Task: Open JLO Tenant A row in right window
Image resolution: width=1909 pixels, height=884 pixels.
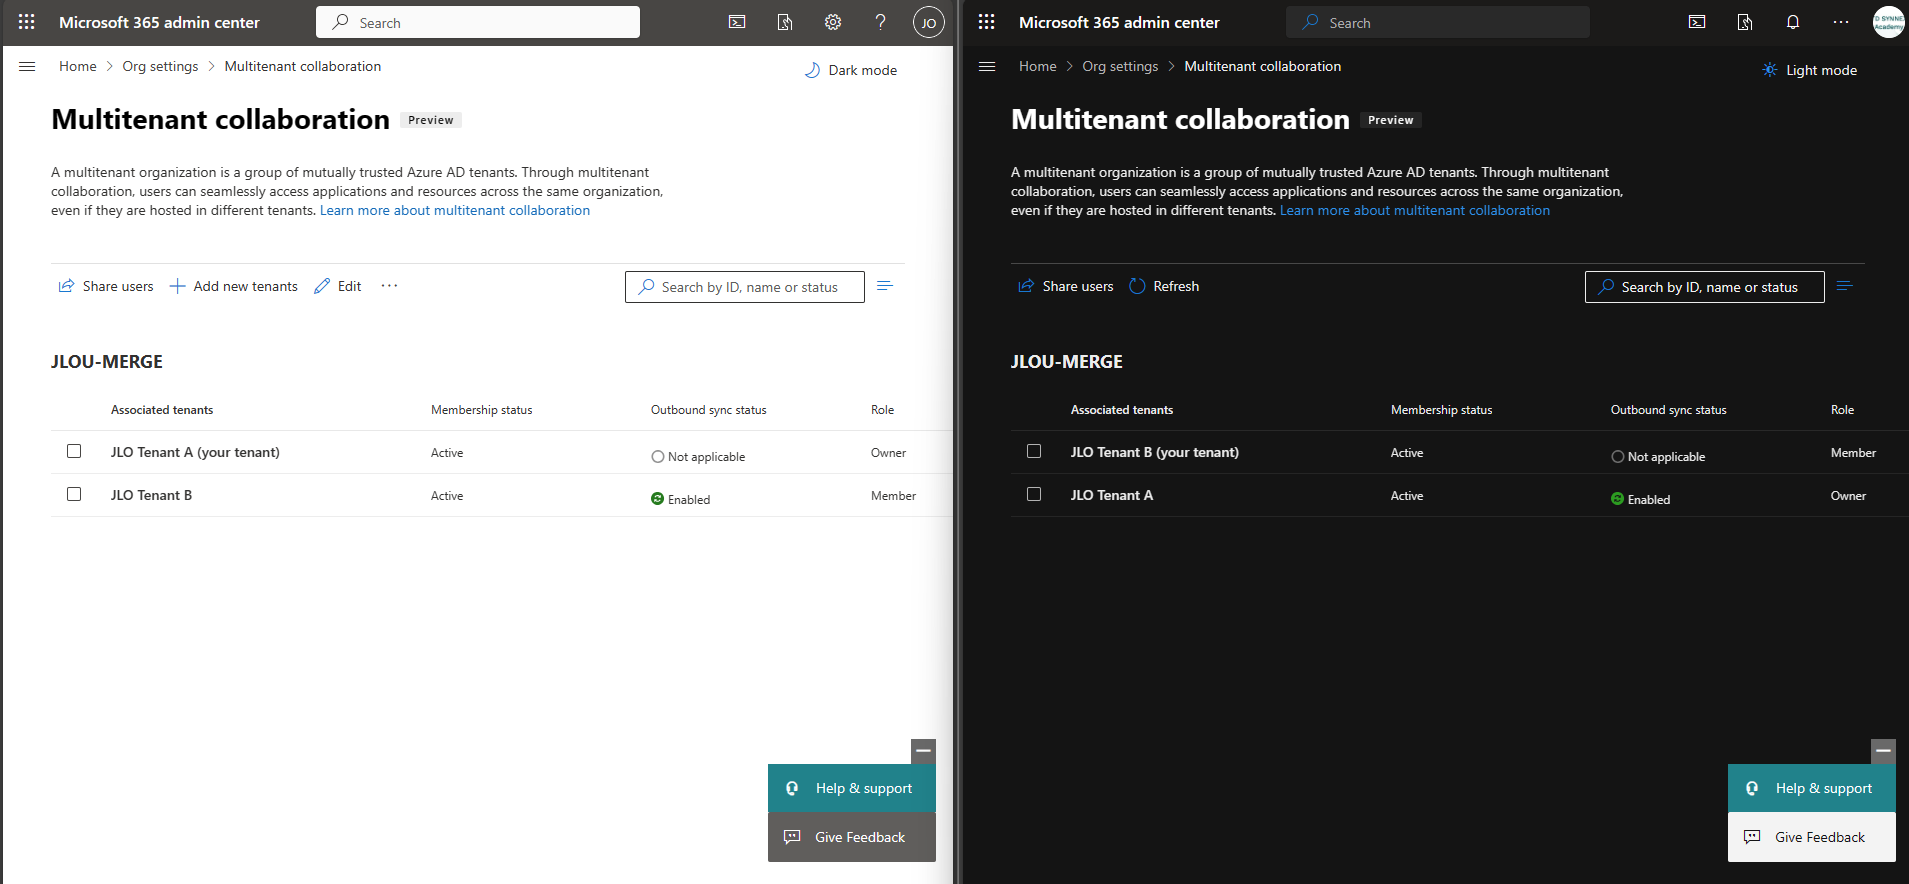Action: 1459,495
